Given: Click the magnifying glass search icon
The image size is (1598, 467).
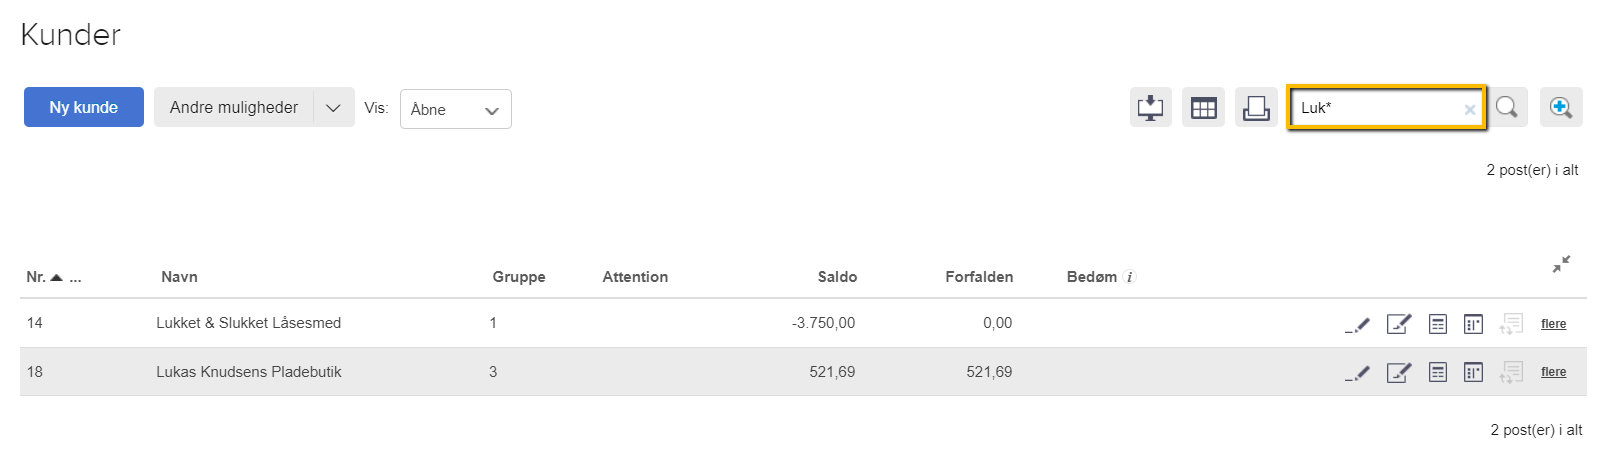Looking at the screenshot, I should click(x=1507, y=107).
